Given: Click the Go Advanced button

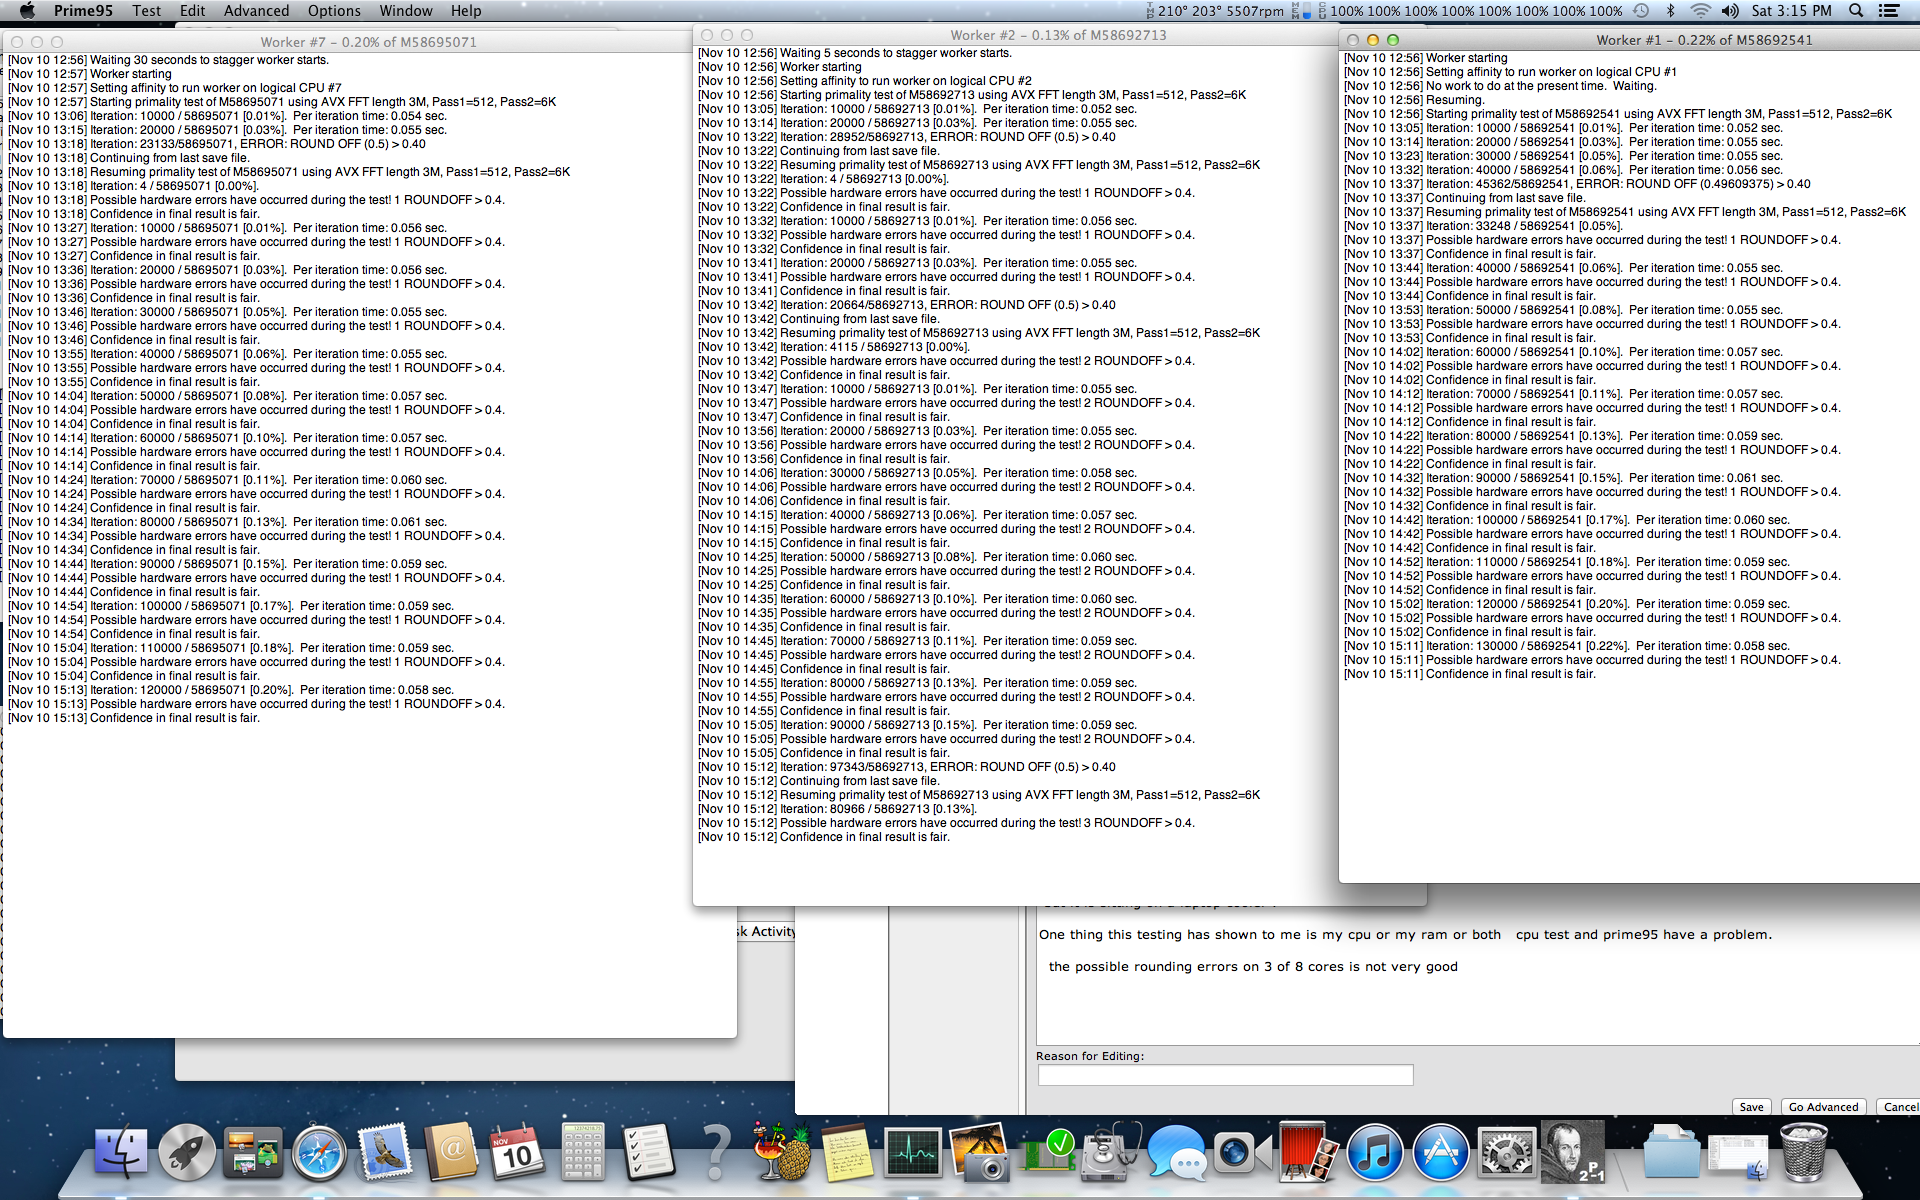Looking at the screenshot, I should click(1823, 1107).
